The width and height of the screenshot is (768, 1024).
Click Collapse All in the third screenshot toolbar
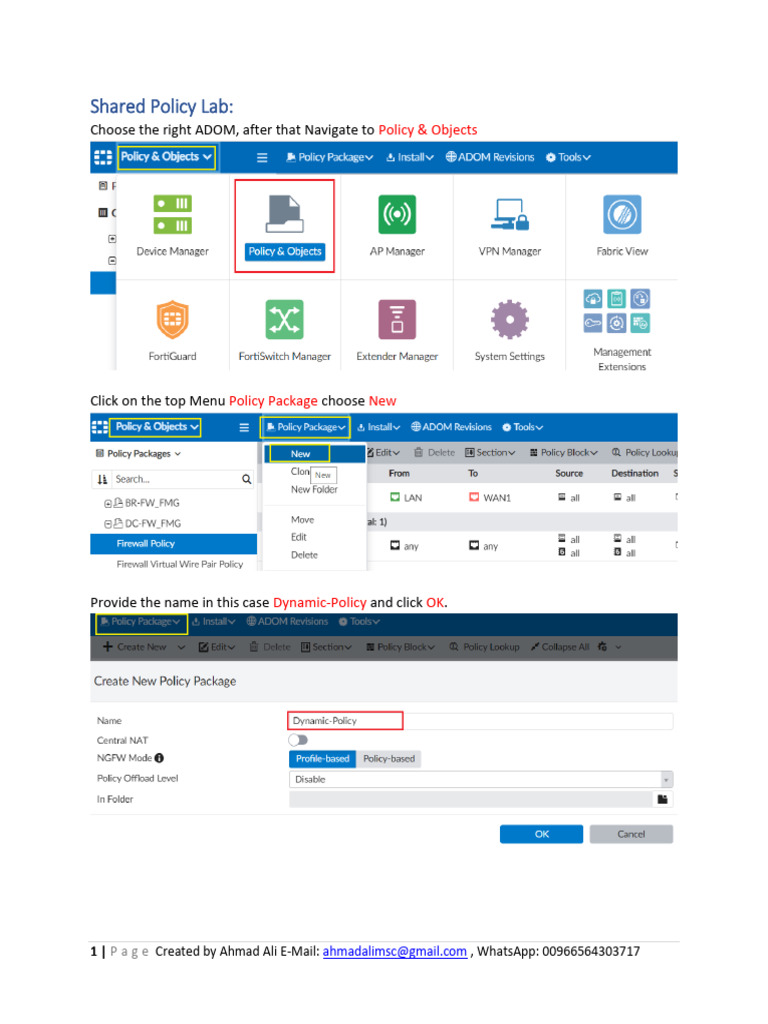pyautogui.click(x=560, y=647)
